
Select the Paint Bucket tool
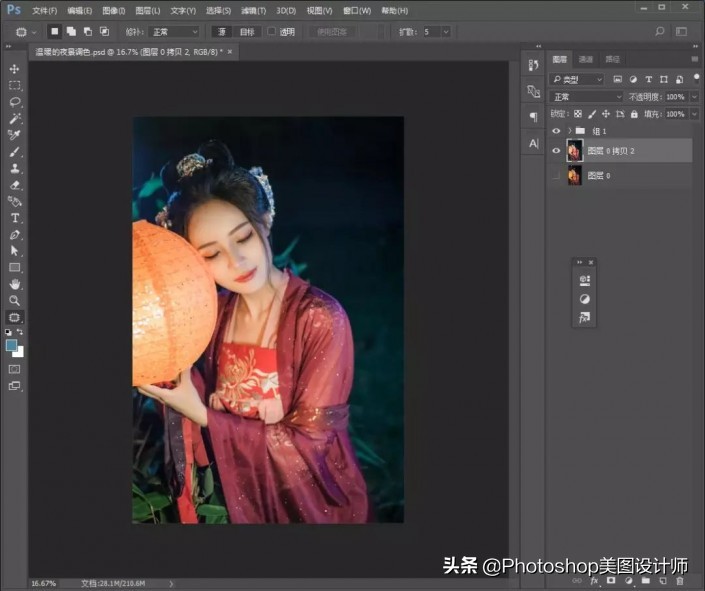[14, 201]
